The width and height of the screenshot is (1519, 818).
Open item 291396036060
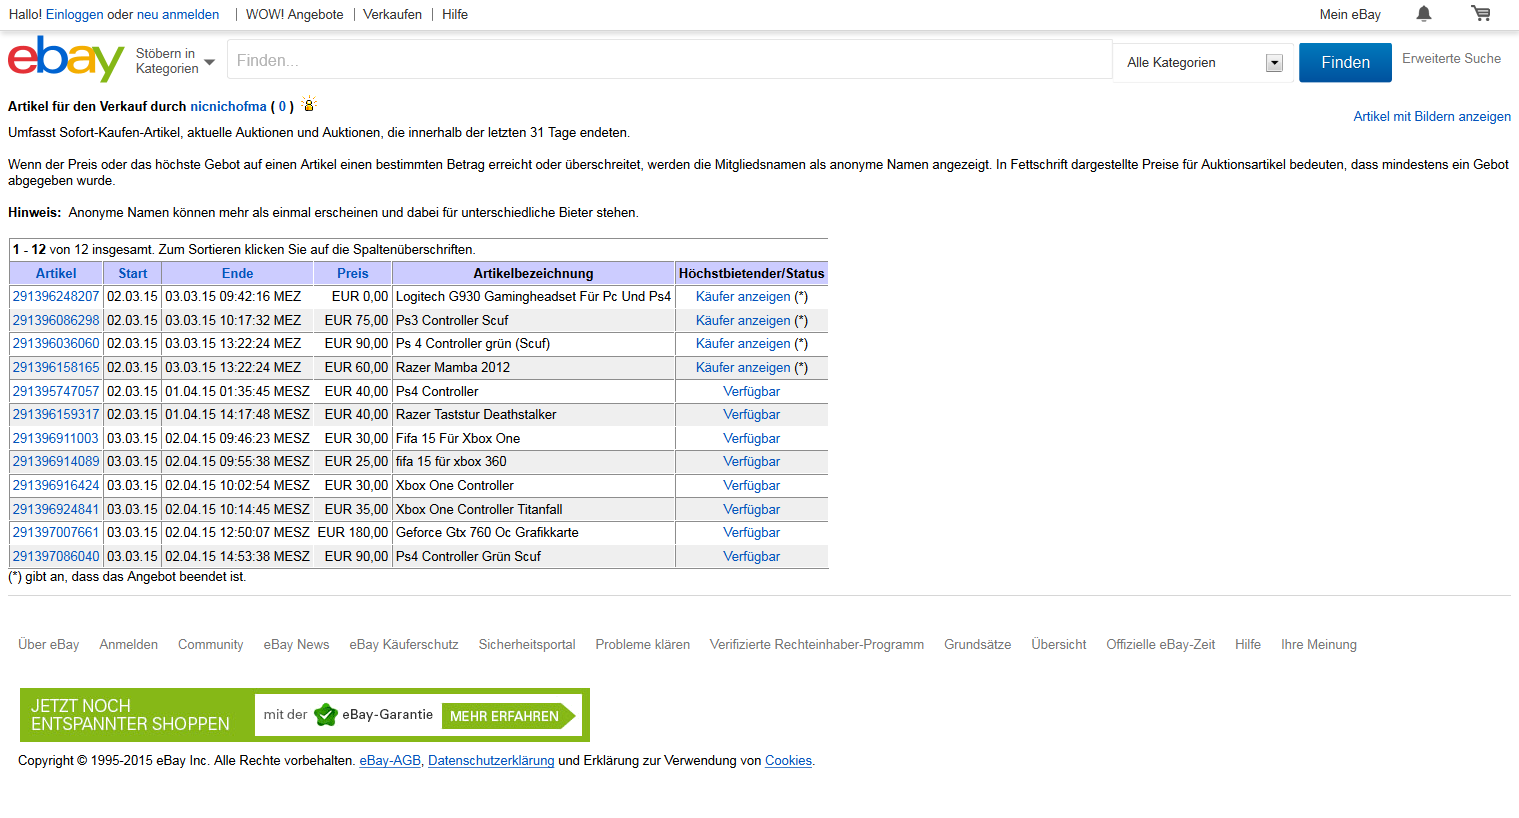click(56, 343)
